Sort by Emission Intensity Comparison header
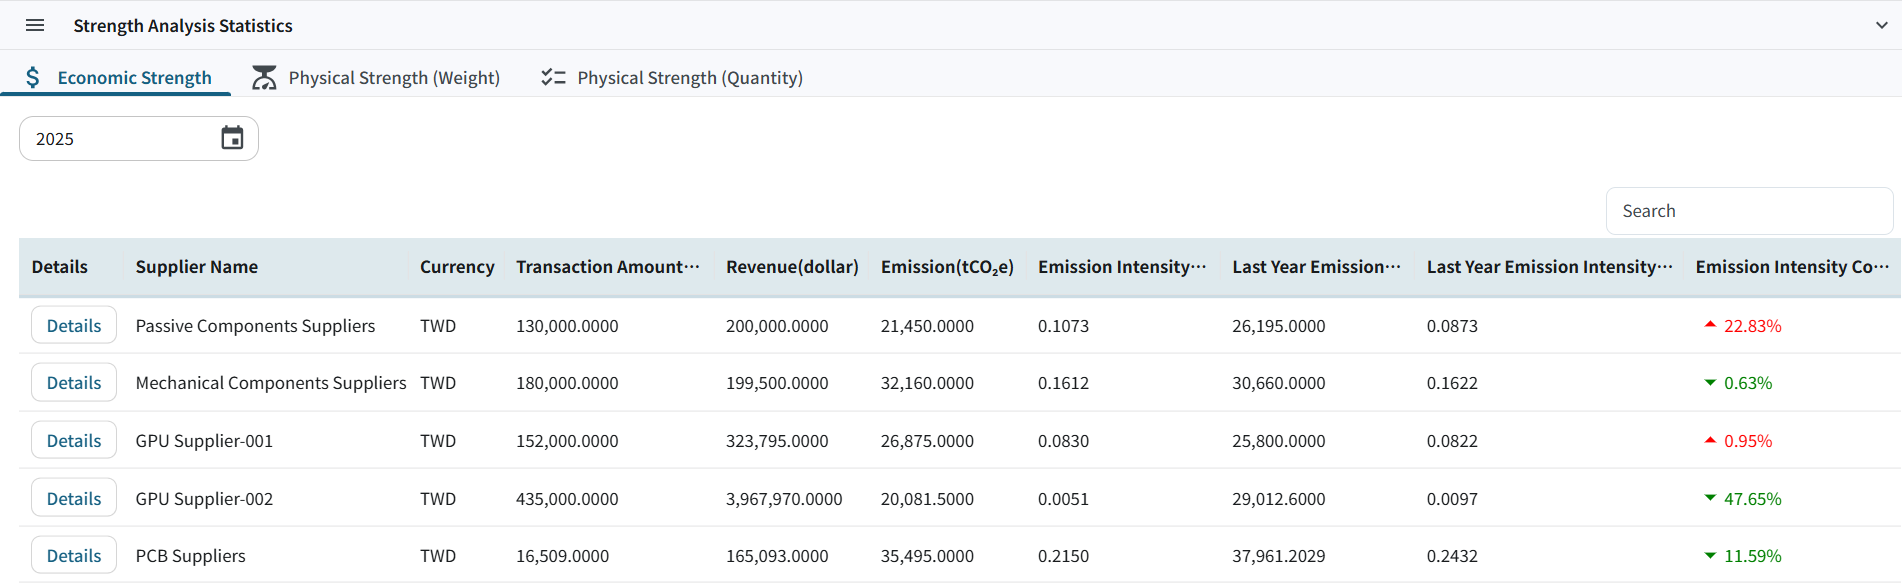This screenshot has height=583, width=1902. click(x=1792, y=267)
